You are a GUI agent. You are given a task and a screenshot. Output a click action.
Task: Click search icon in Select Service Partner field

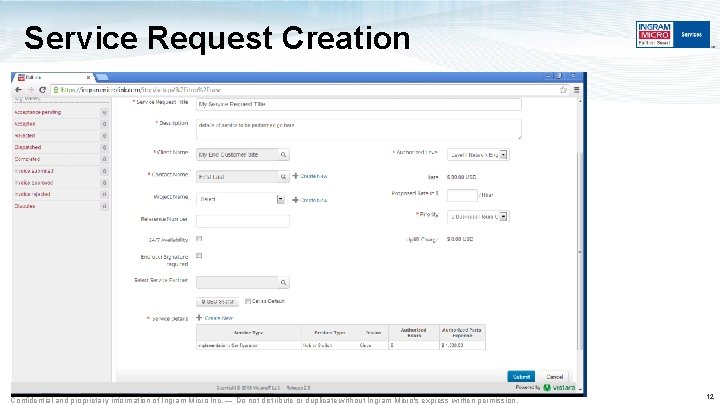coord(283,282)
